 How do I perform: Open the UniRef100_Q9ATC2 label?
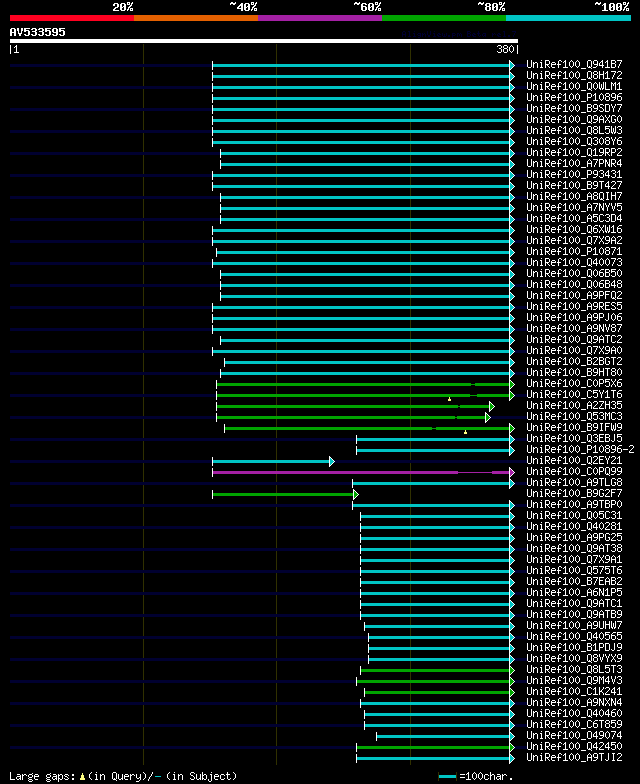574,340
